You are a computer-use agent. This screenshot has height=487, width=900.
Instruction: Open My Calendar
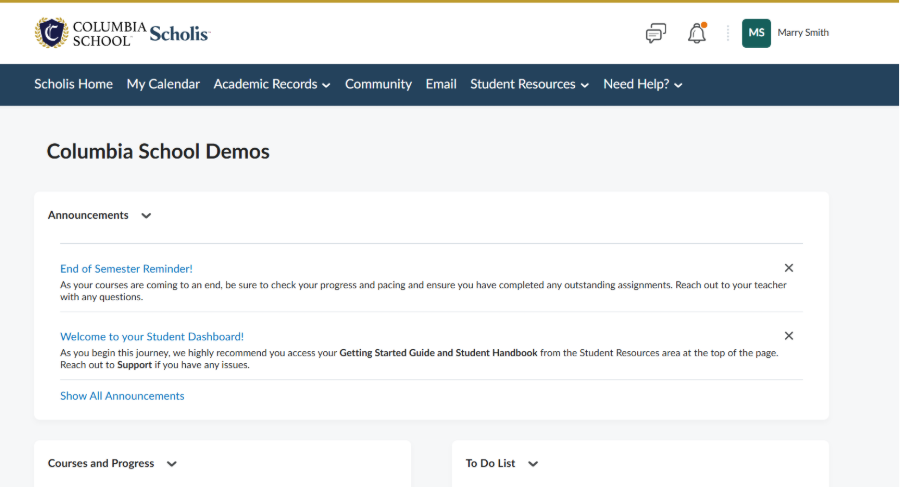coord(163,84)
